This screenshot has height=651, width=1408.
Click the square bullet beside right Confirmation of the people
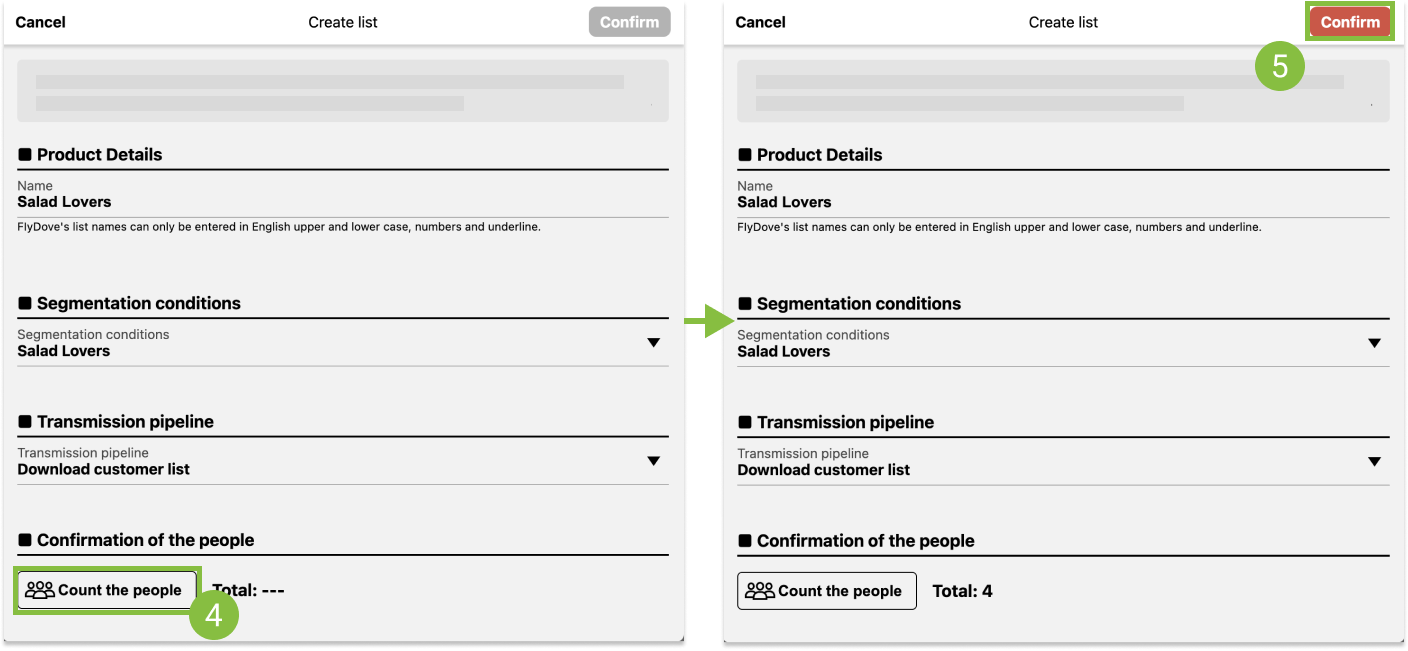(x=745, y=541)
